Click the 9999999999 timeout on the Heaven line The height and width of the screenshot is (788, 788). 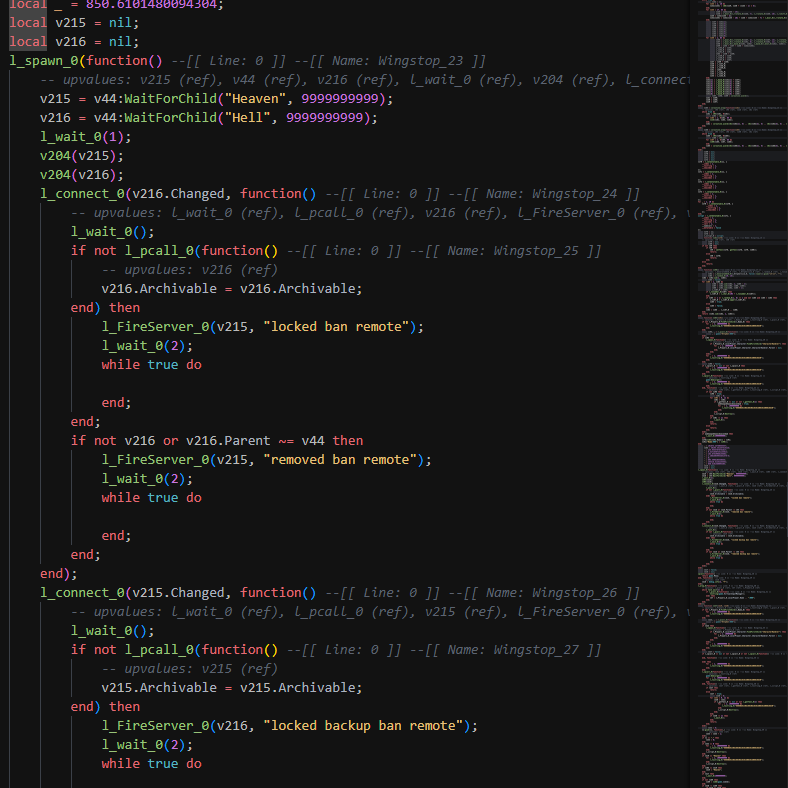[340, 98]
